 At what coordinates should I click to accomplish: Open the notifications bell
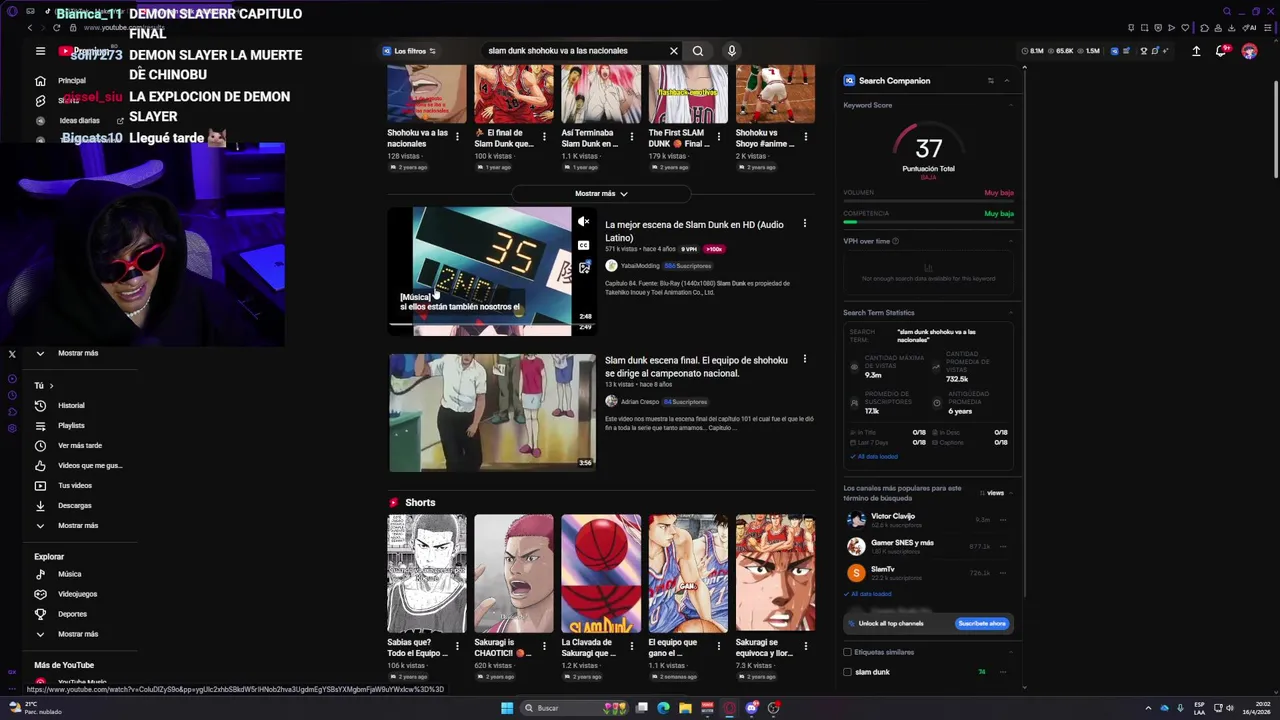[x=1222, y=51]
